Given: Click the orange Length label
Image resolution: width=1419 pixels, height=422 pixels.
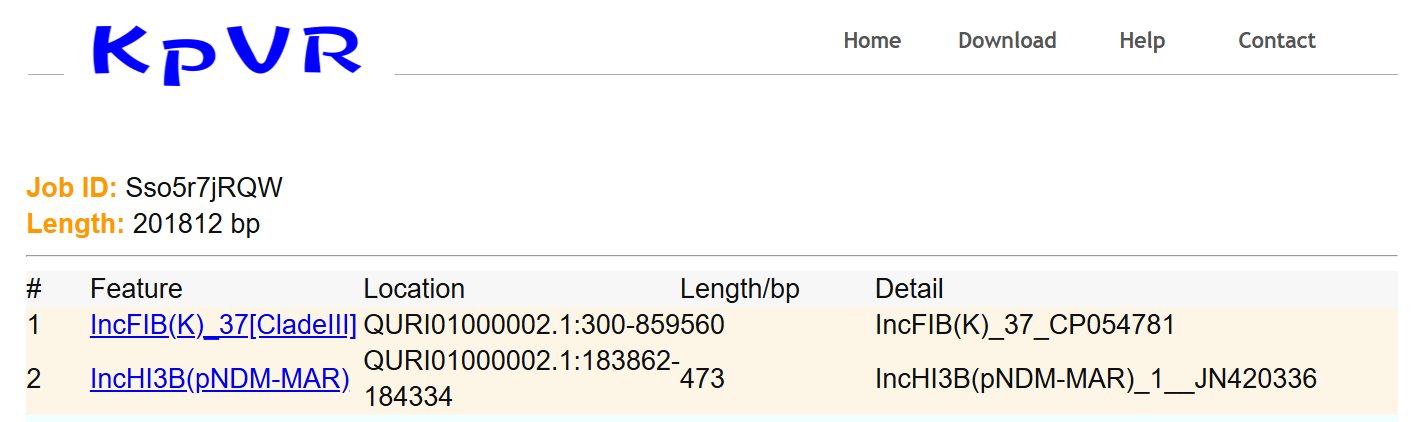Looking at the screenshot, I should tap(75, 224).
